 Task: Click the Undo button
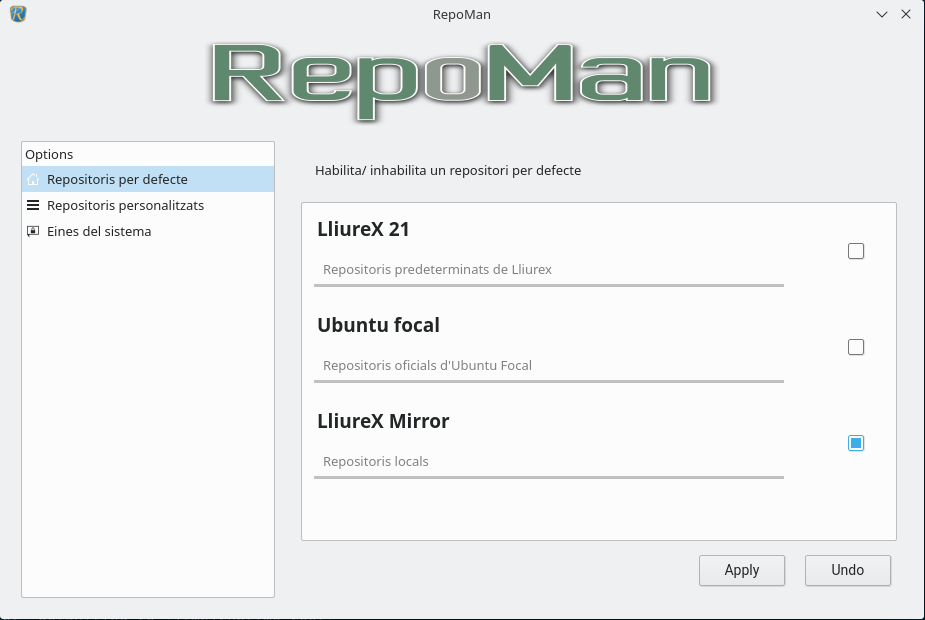pyautogui.click(x=848, y=570)
